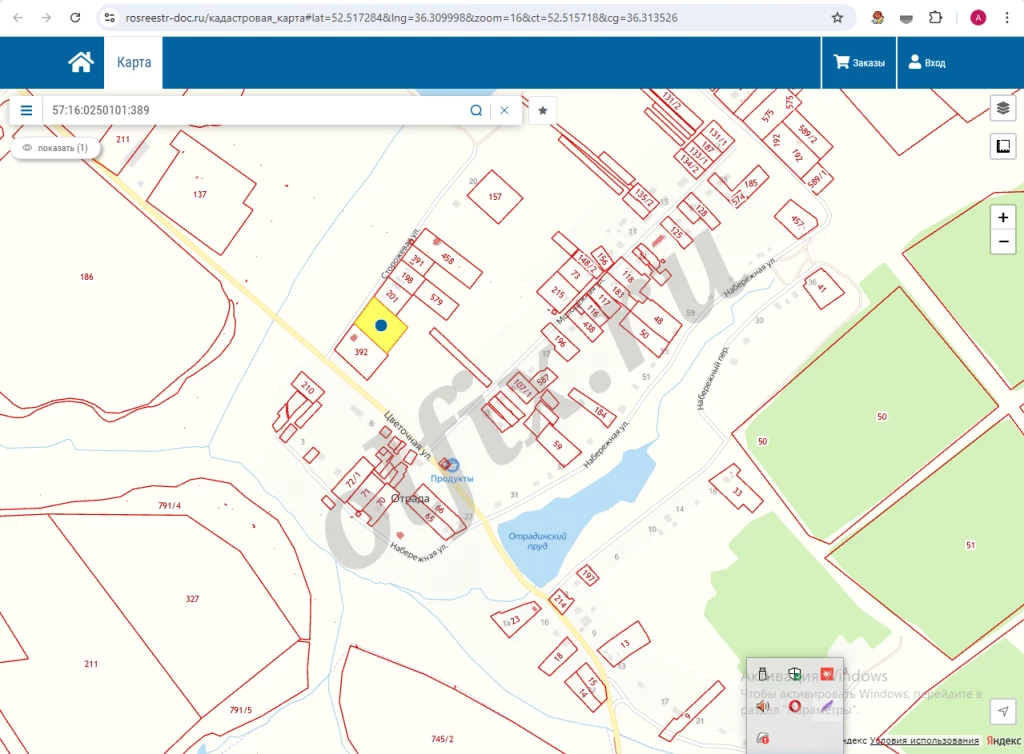1024x754 pixels.
Task: Click the home icon in site header
Action: coord(81,62)
